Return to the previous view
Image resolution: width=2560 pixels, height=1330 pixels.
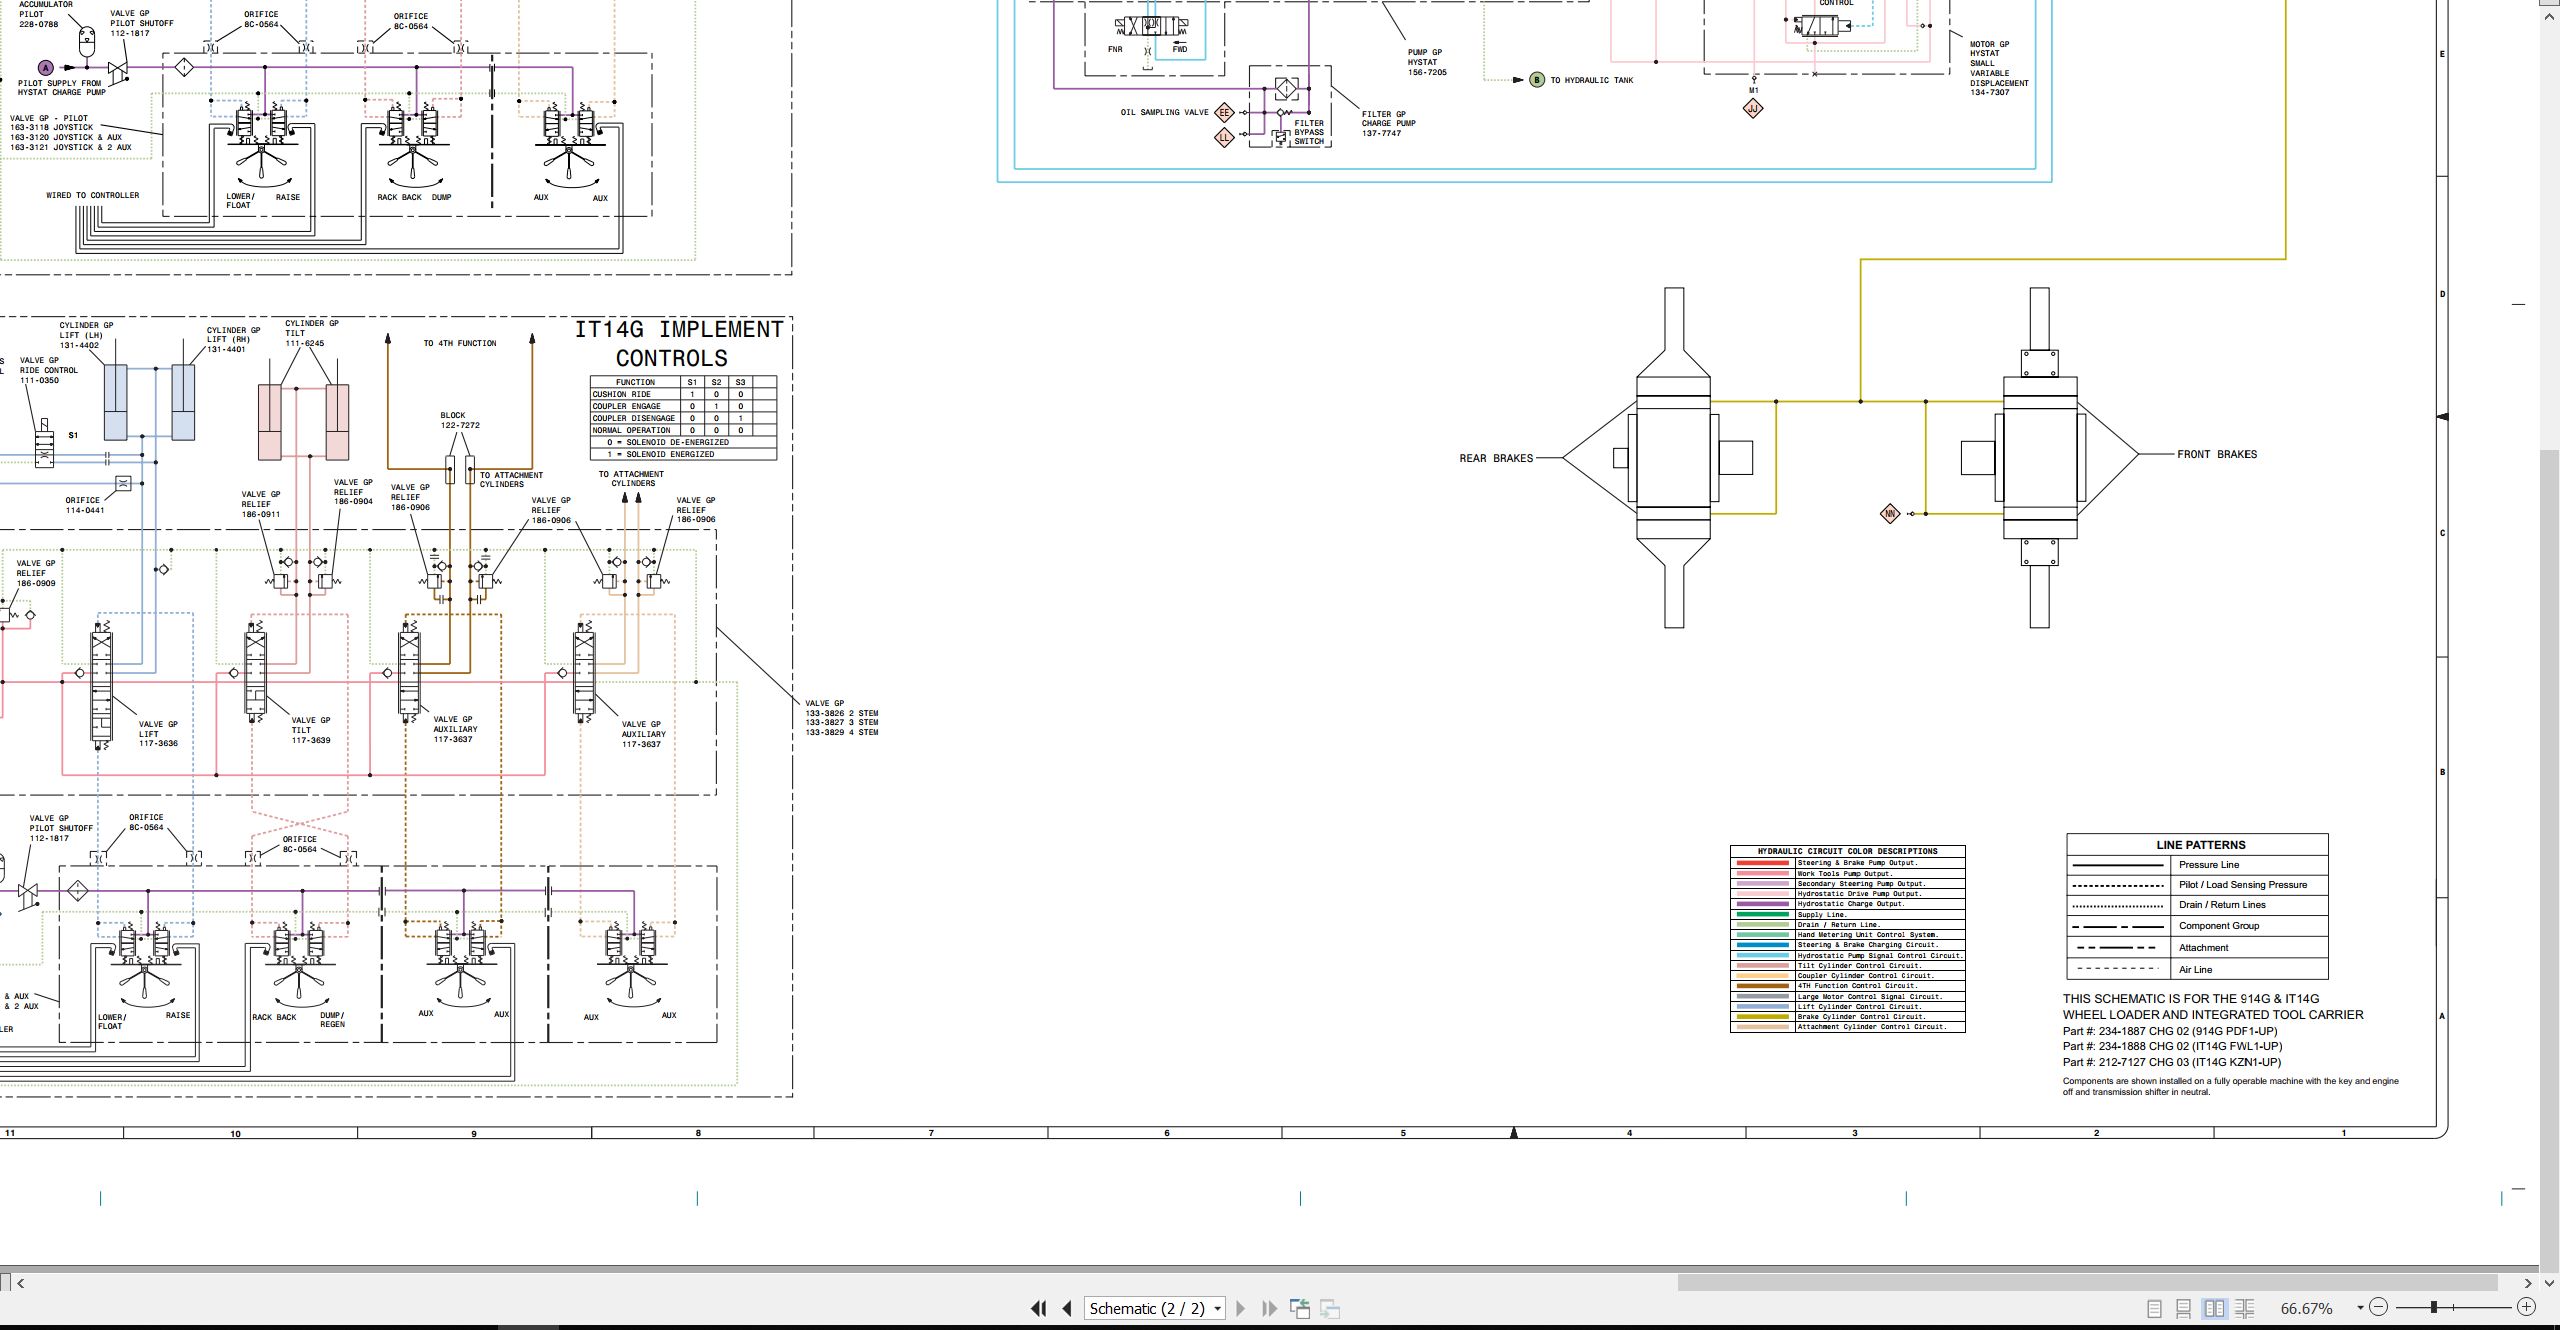[x=1300, y=1308]
